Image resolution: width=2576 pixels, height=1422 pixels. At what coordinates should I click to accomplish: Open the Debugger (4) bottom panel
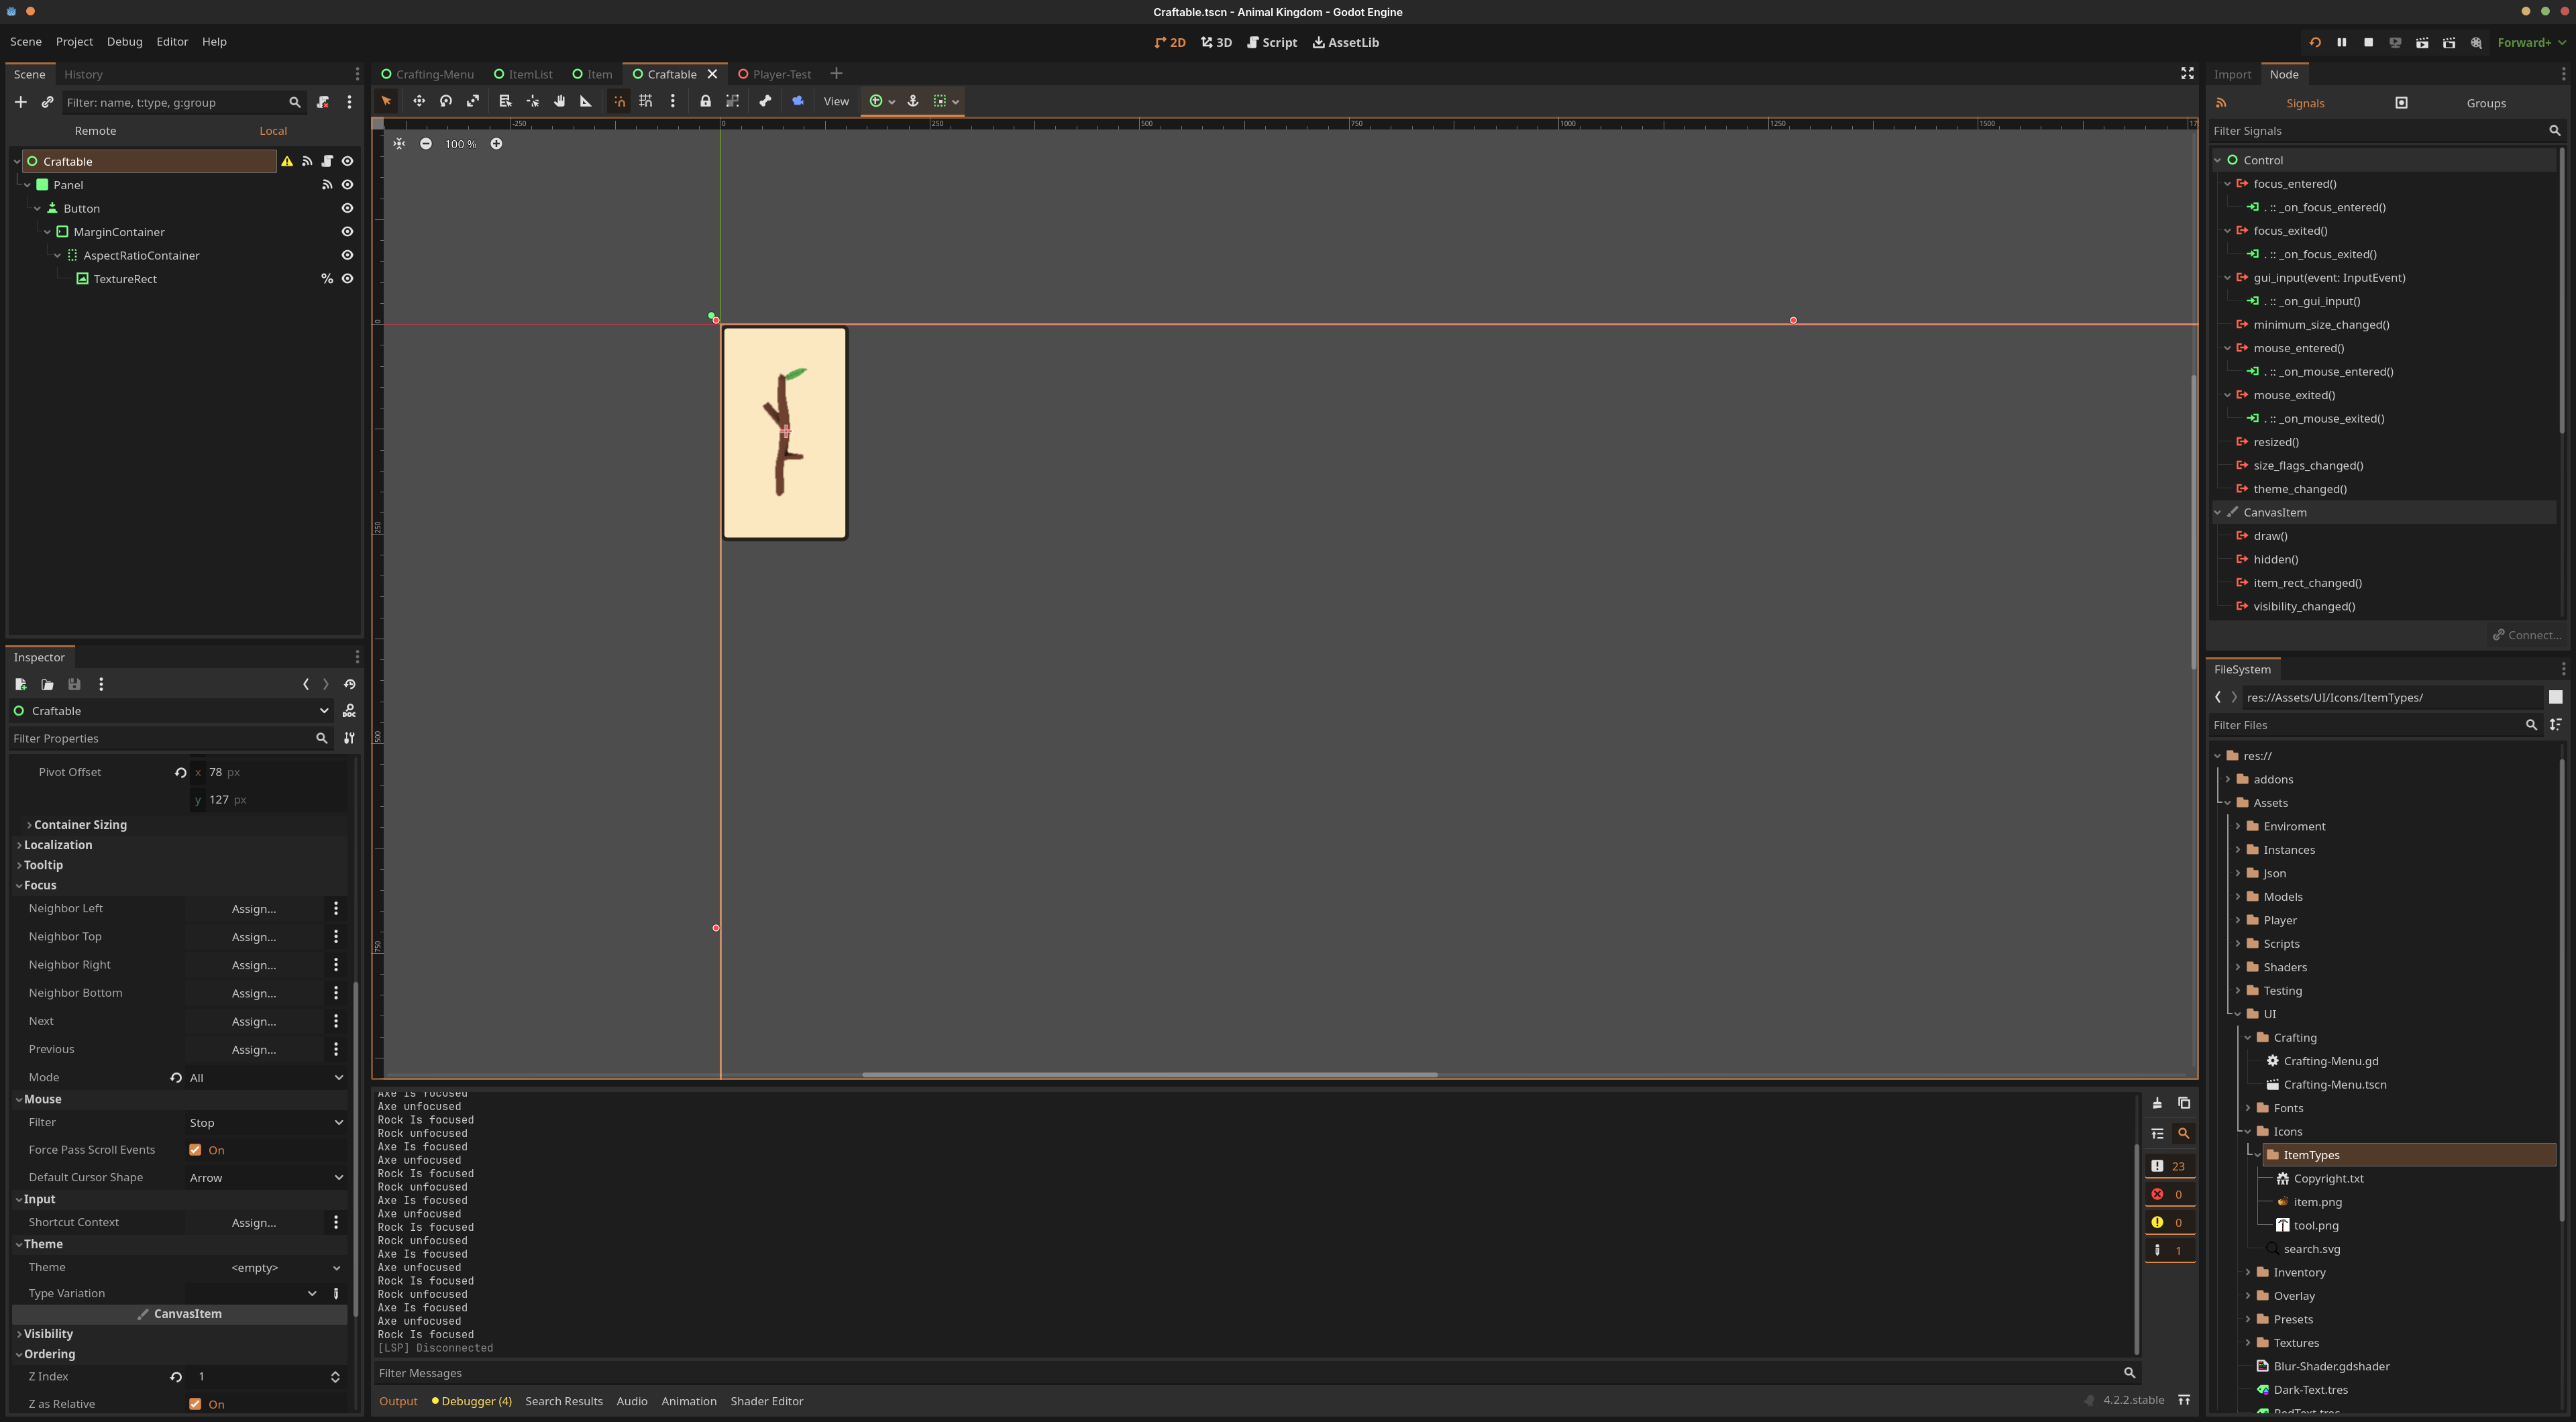coord(472,1401)
